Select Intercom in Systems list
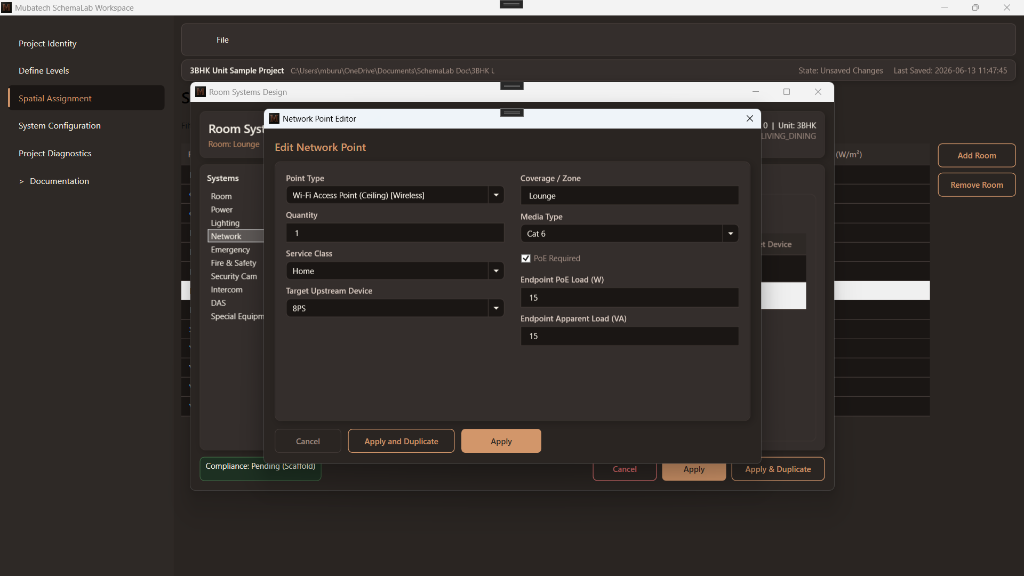This screenshot has width=1024, height=576. [x=226, y=289]
